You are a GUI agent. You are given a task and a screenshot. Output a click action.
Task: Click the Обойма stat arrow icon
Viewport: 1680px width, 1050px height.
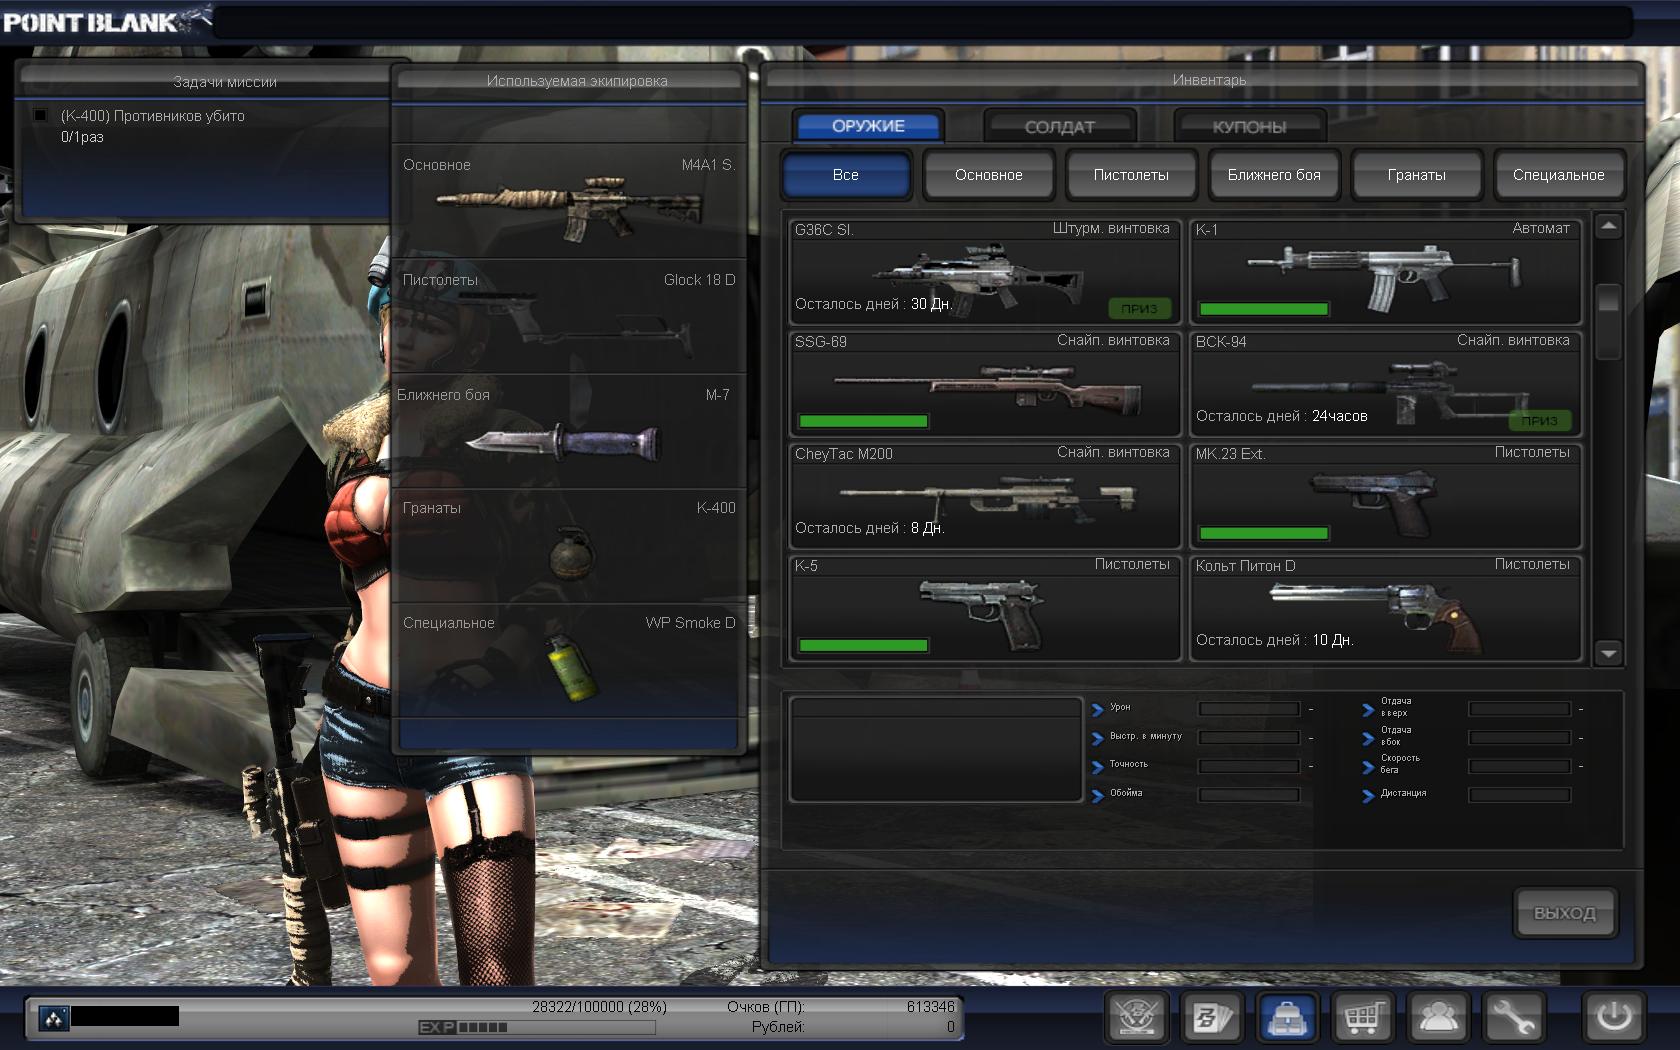(1097, 795)
